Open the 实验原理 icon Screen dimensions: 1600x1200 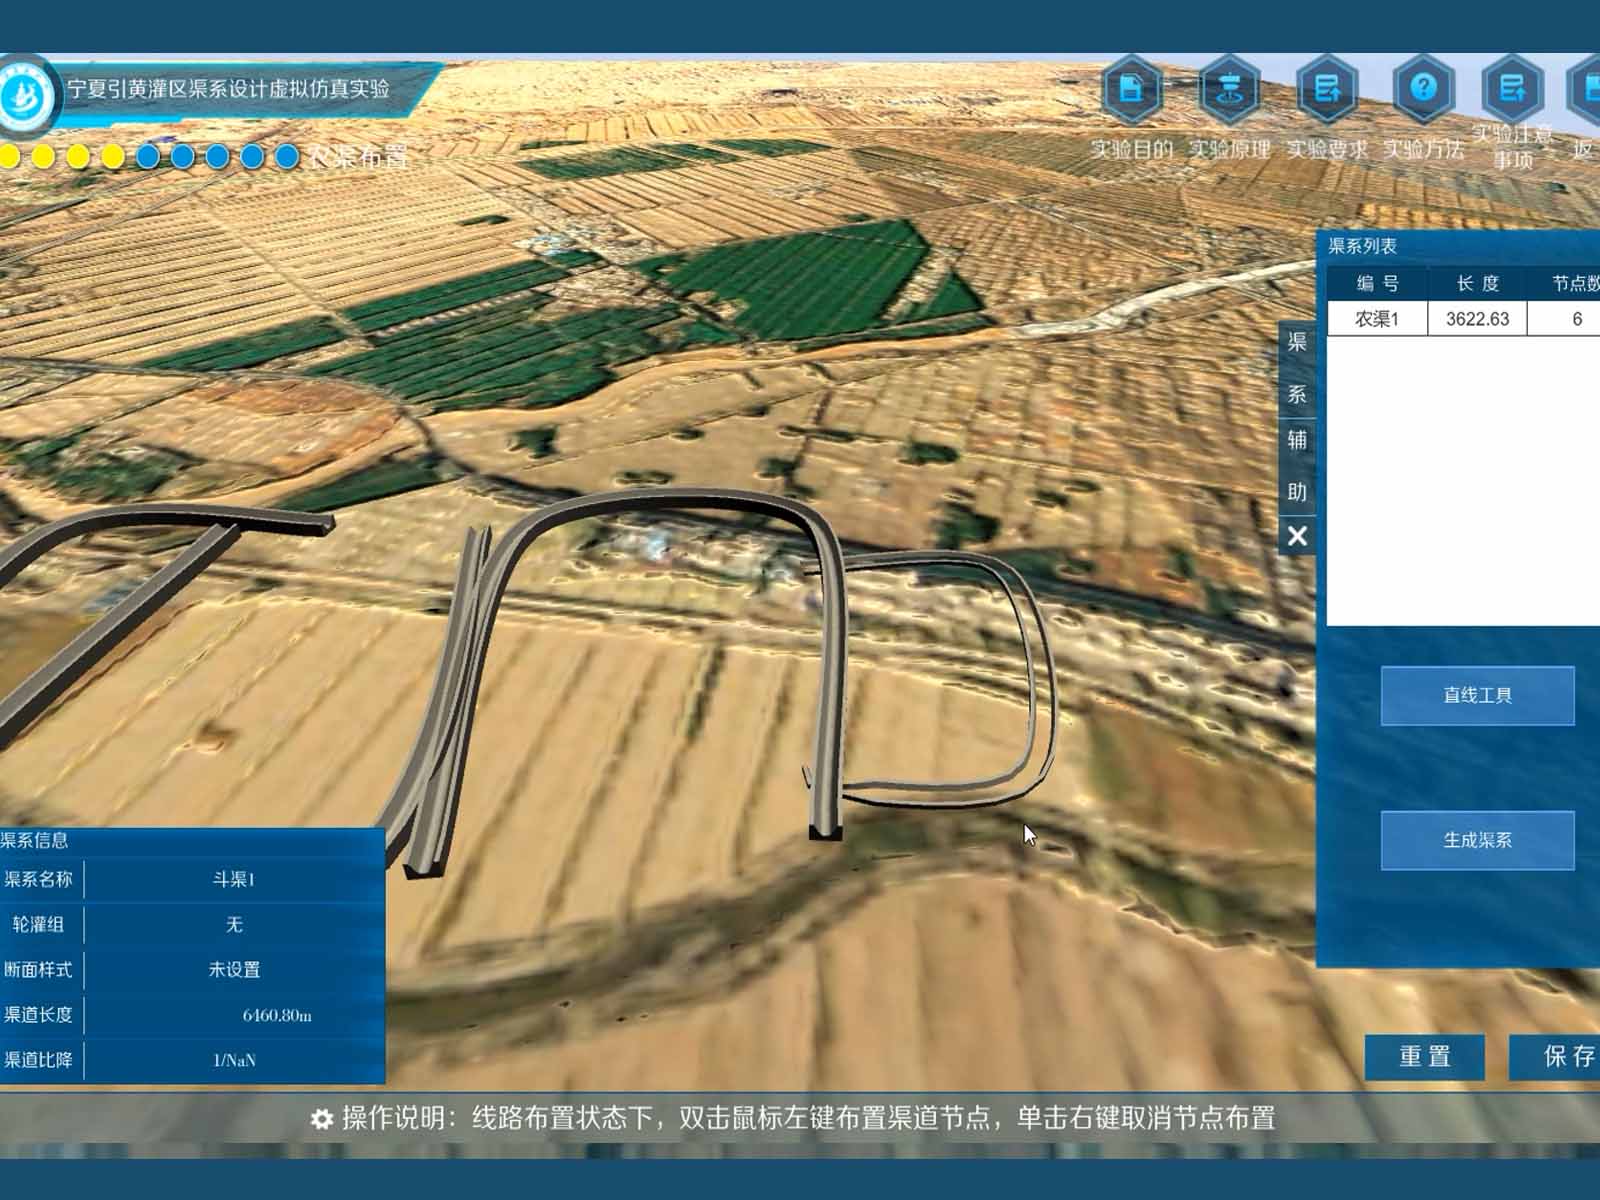[x=1229, y=89]
